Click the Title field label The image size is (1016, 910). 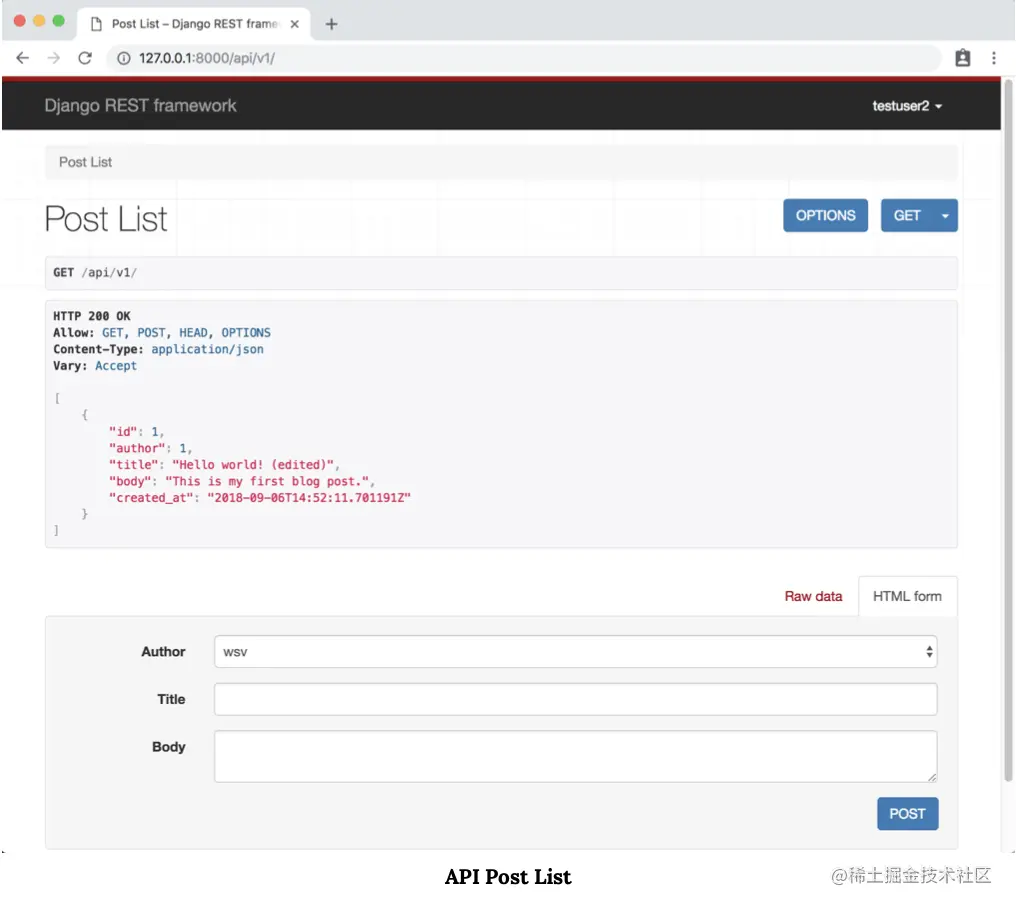click(x=171, y=699)
